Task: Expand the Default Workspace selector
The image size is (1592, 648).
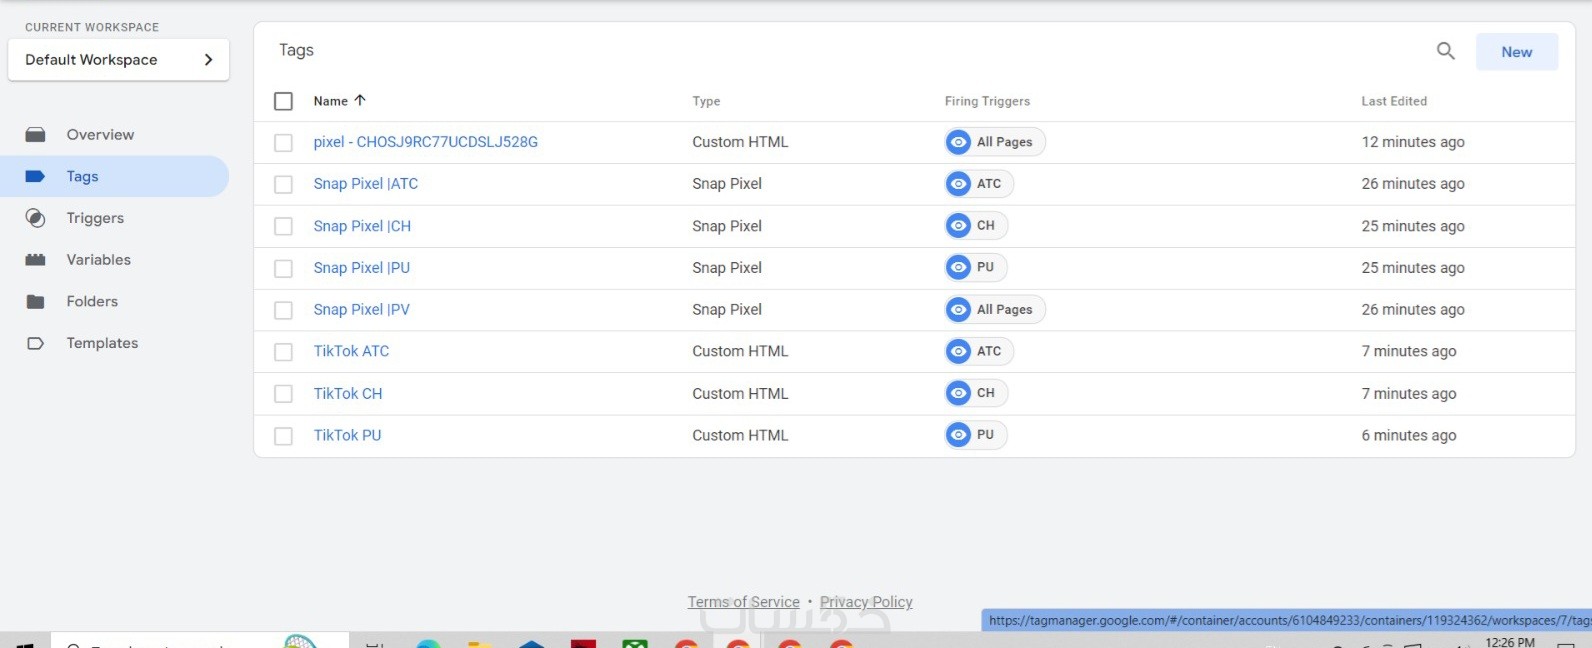Action: coord(118,60)
